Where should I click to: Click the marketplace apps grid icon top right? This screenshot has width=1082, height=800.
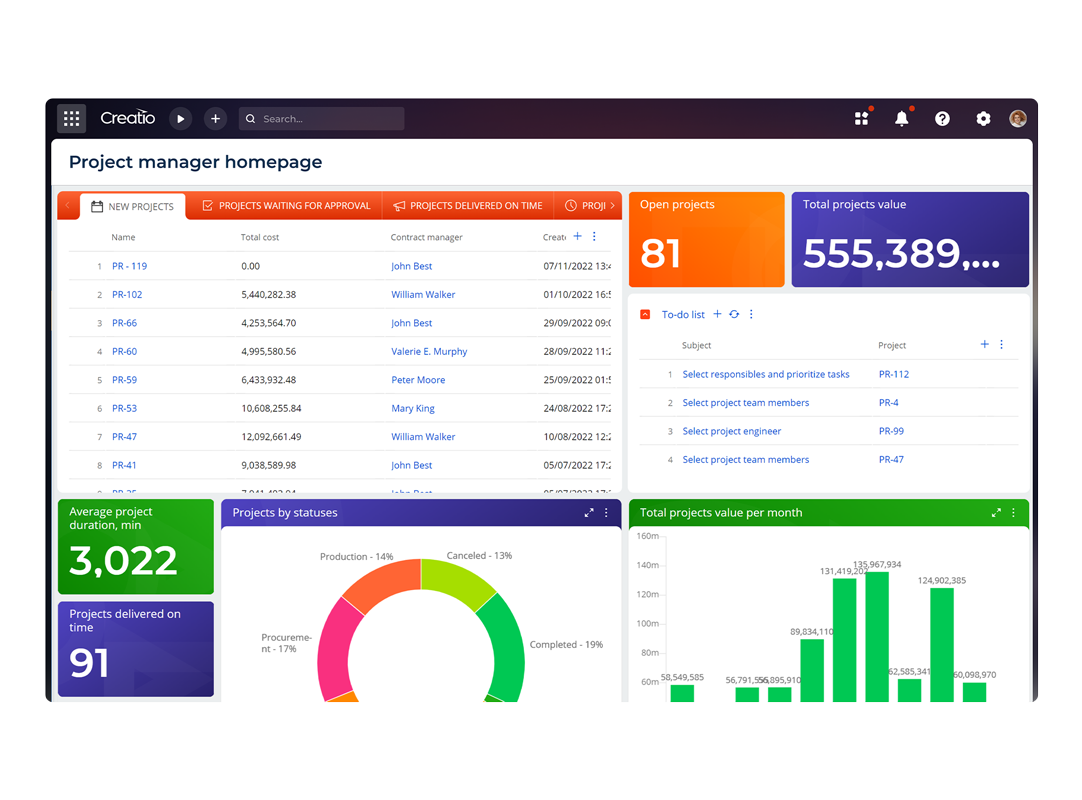click(x=861, y=118)
